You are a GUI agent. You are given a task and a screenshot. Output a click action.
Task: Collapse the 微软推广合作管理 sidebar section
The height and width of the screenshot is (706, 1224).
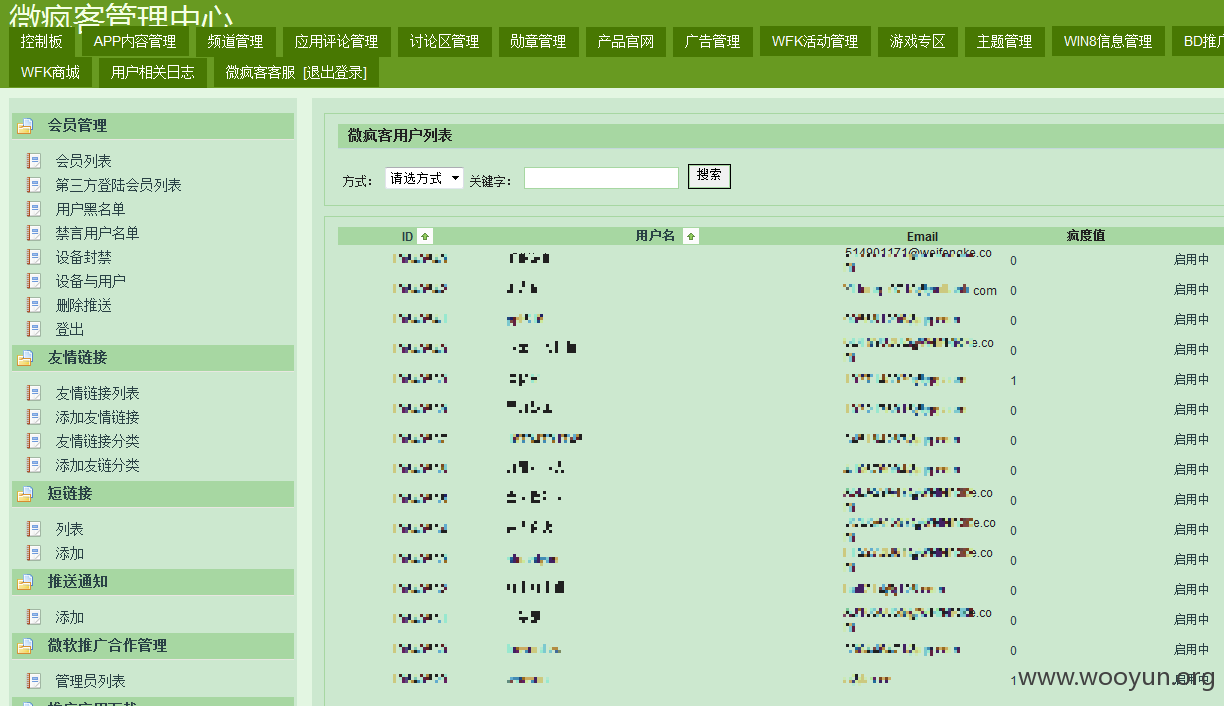click(x=153, y=646)
